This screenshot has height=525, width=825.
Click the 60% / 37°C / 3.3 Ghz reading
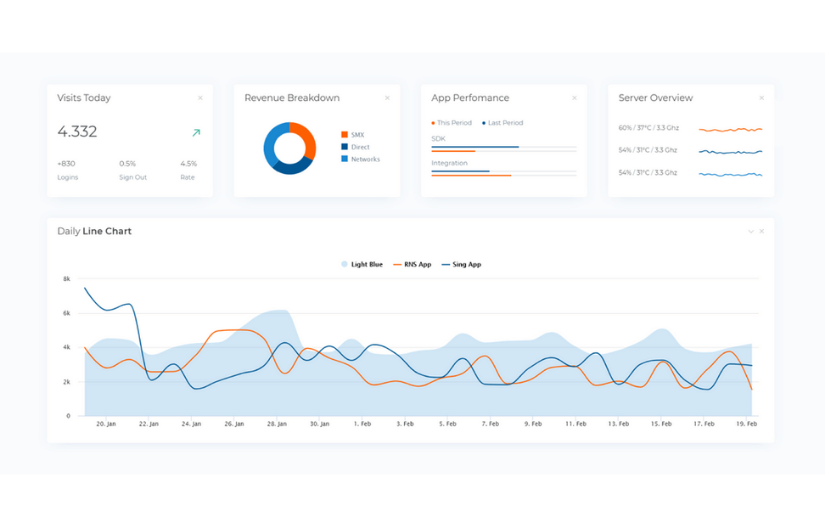(649, 128)
